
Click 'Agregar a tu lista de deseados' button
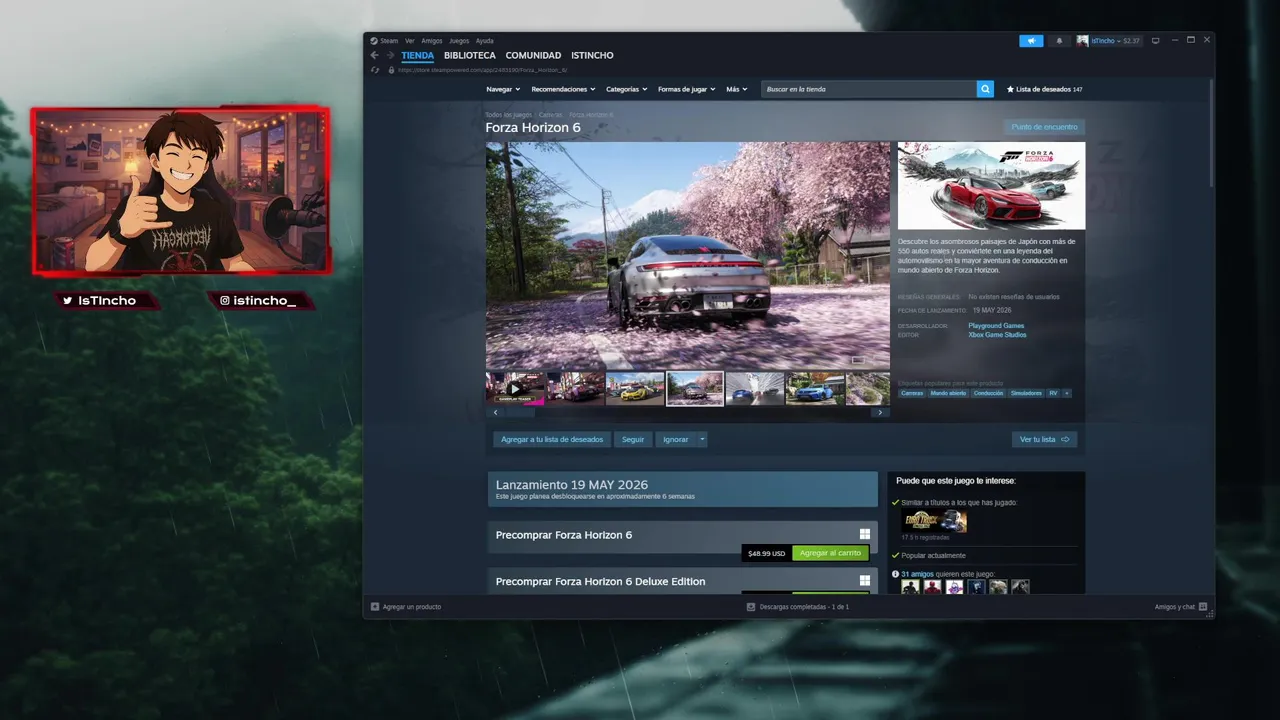(552, 439)
